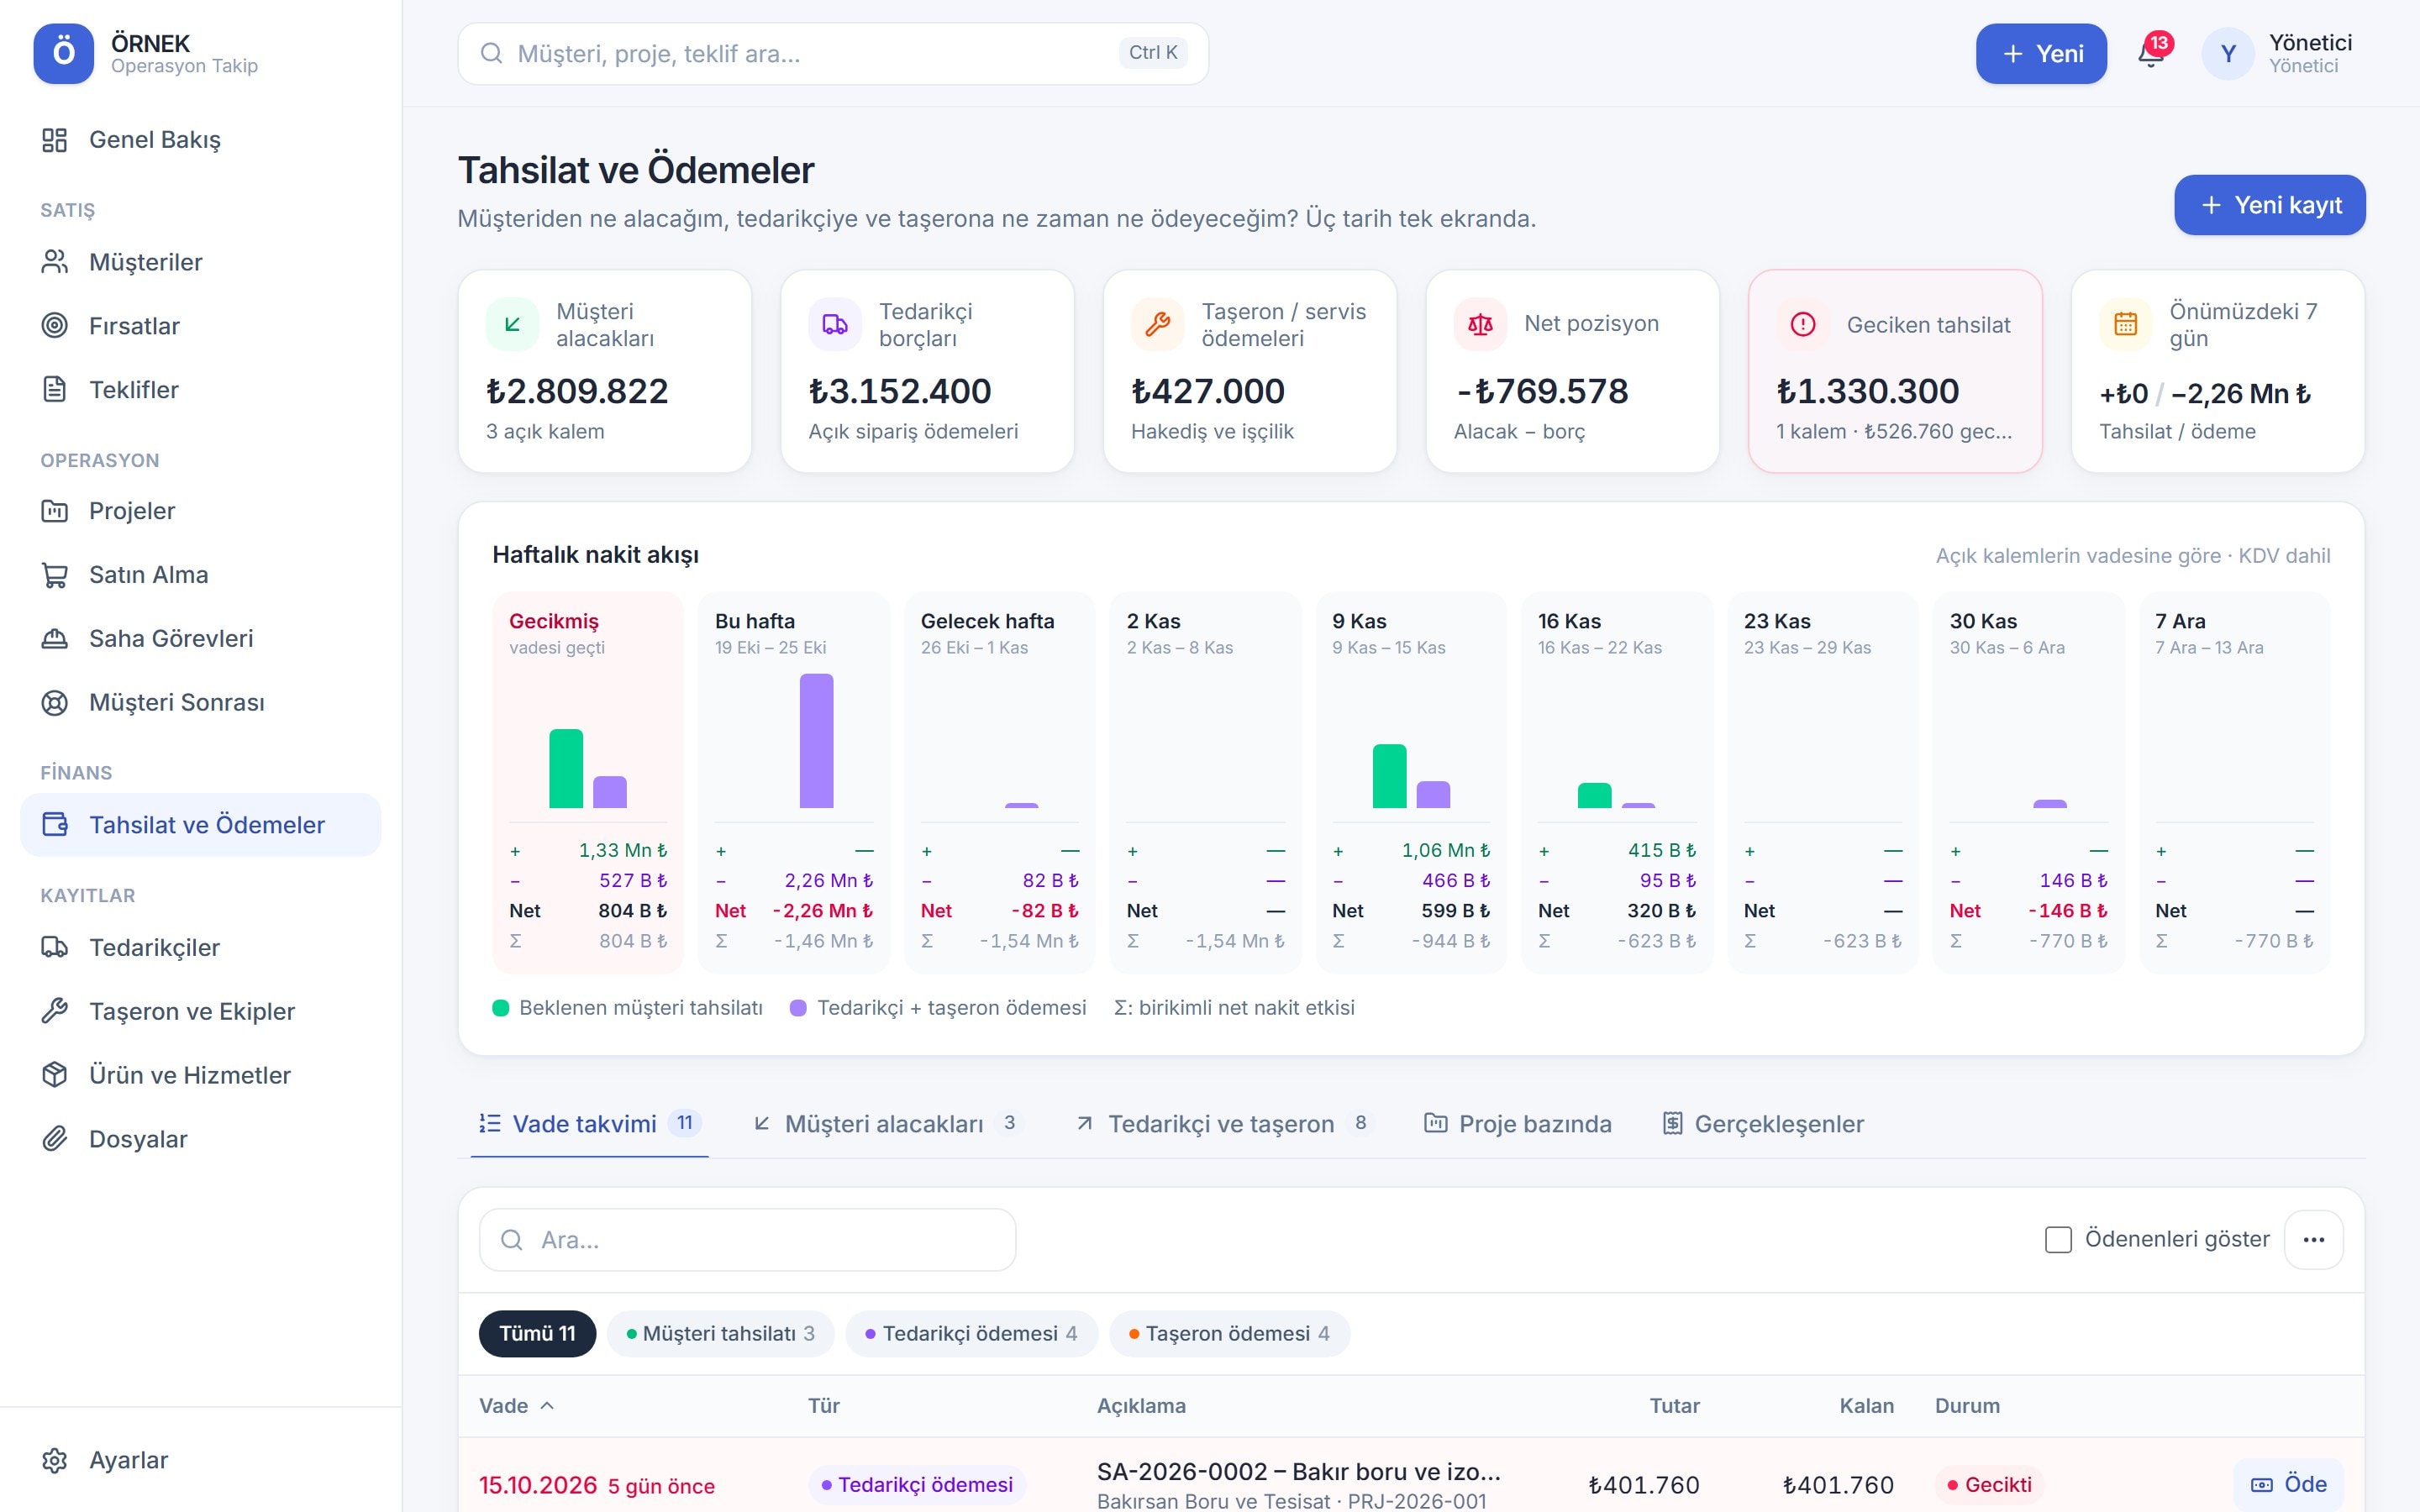Click the Önümüzdeki 7 gün calendar icon
The image size is (2420, 1512).
tap(2126, 325)
